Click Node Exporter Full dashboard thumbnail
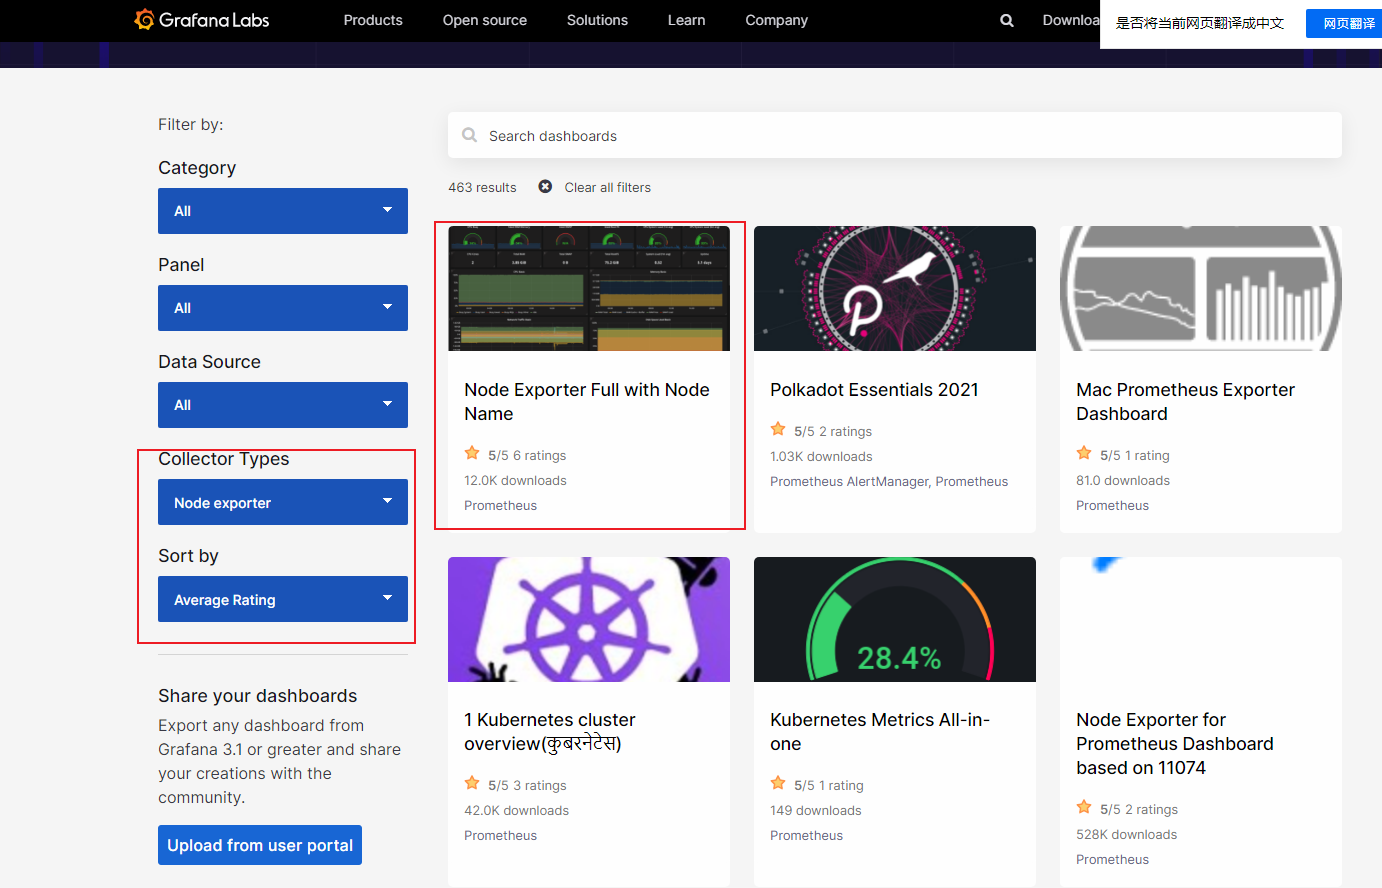Viewport: 1382px width, 888px height. click(x=589, y=288)
